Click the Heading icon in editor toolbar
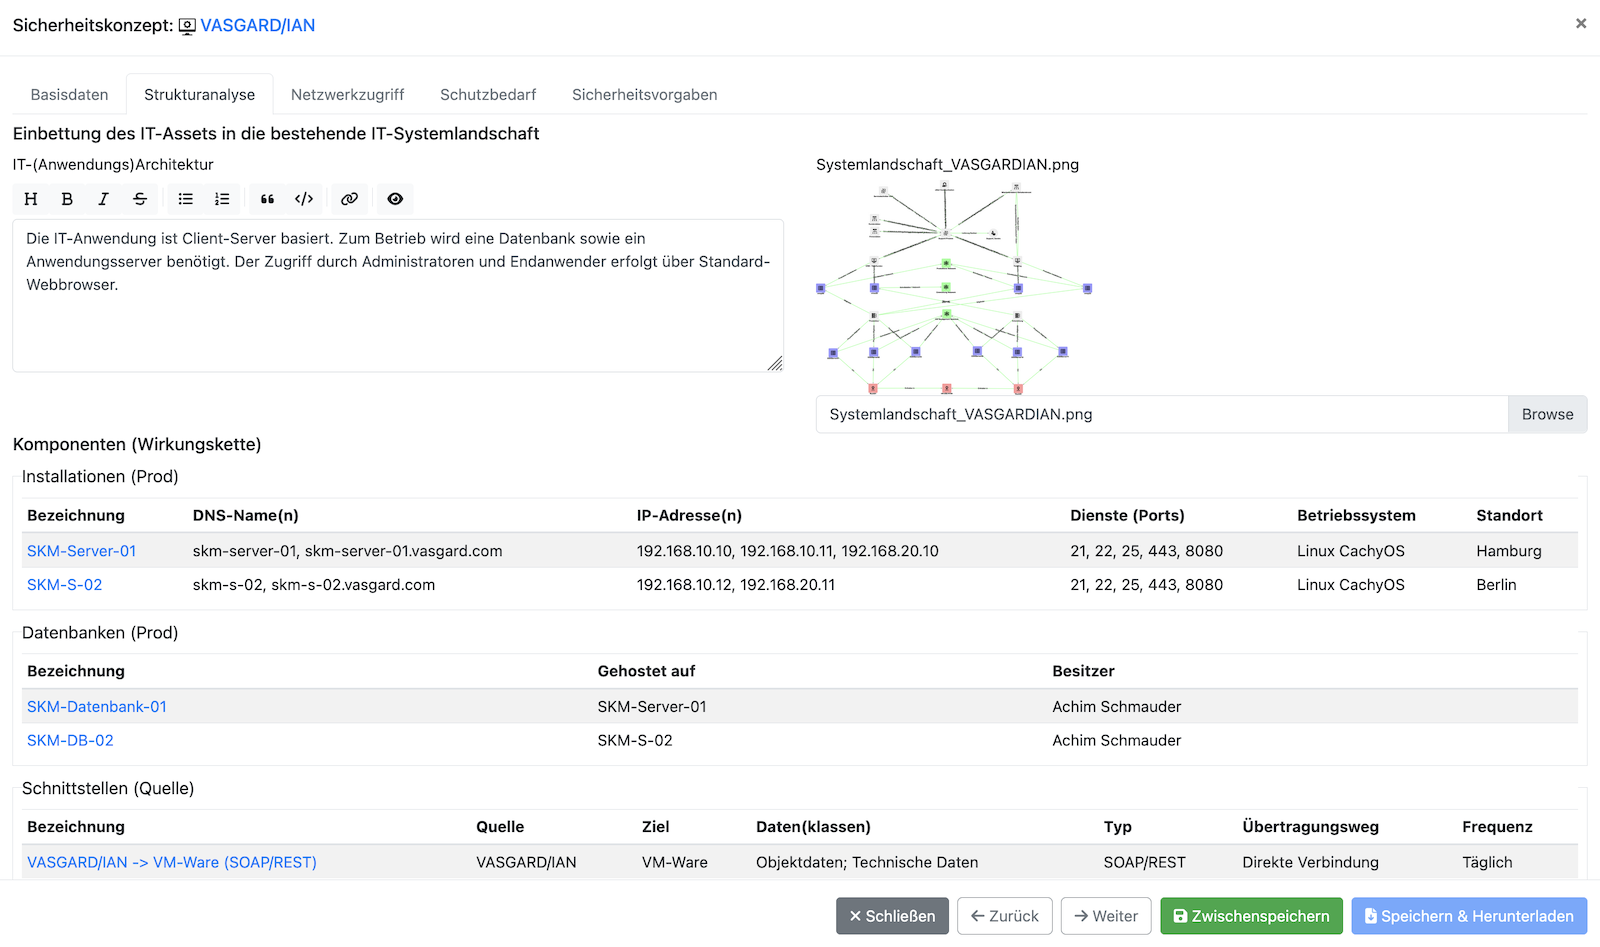The height and width of the screenshot is (947, 1600). [x=31, y=199]
